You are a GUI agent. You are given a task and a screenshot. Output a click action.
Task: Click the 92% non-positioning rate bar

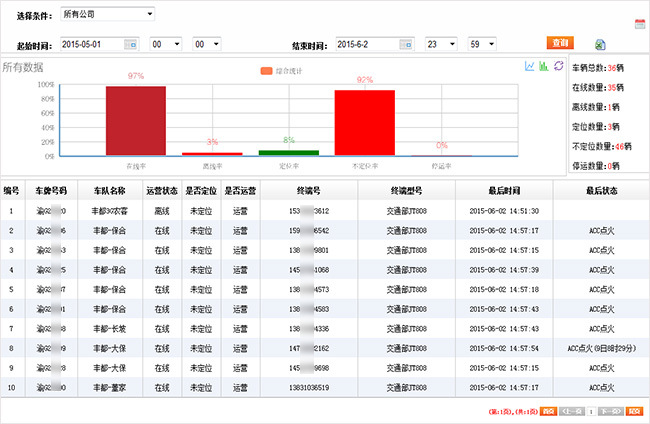[x=365, y=123]
